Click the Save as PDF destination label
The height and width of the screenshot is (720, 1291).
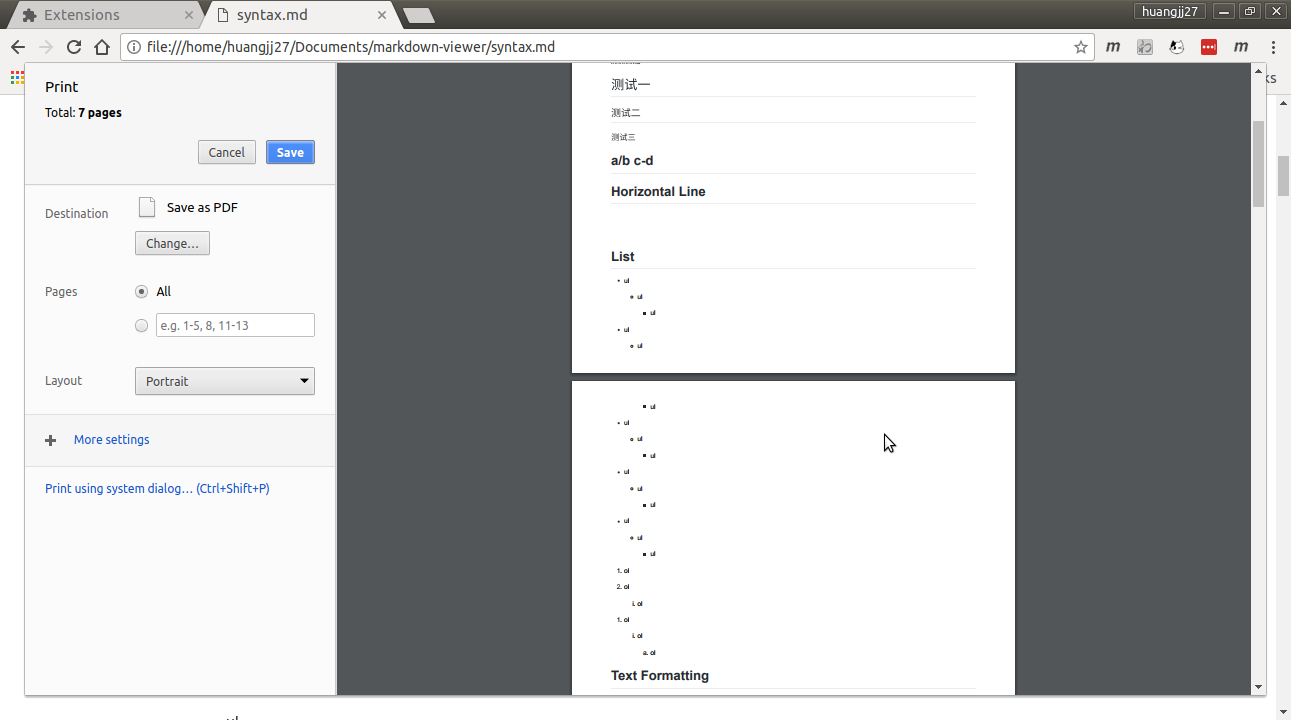point(202,208)
